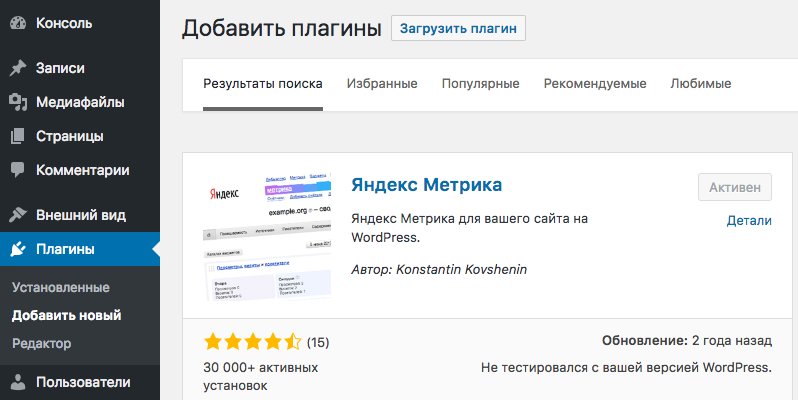Click the Добавить плагины page heading
The width and height of the screenshot is (798, 400).
click(282, 28)
